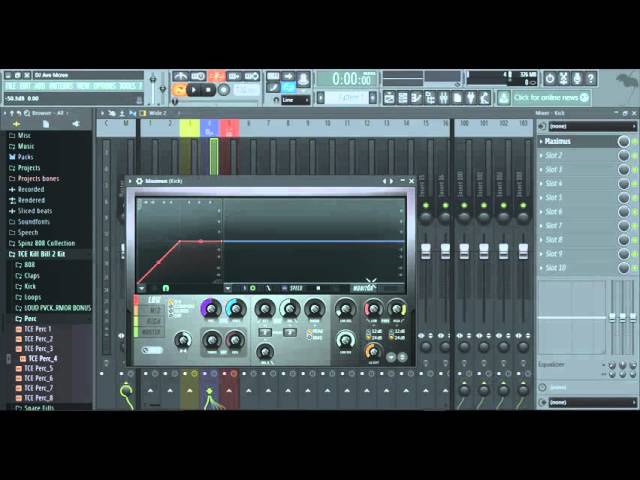Open the OPTIONS menu
This screenshot has height=480, width=640.
tap(104, 86)
